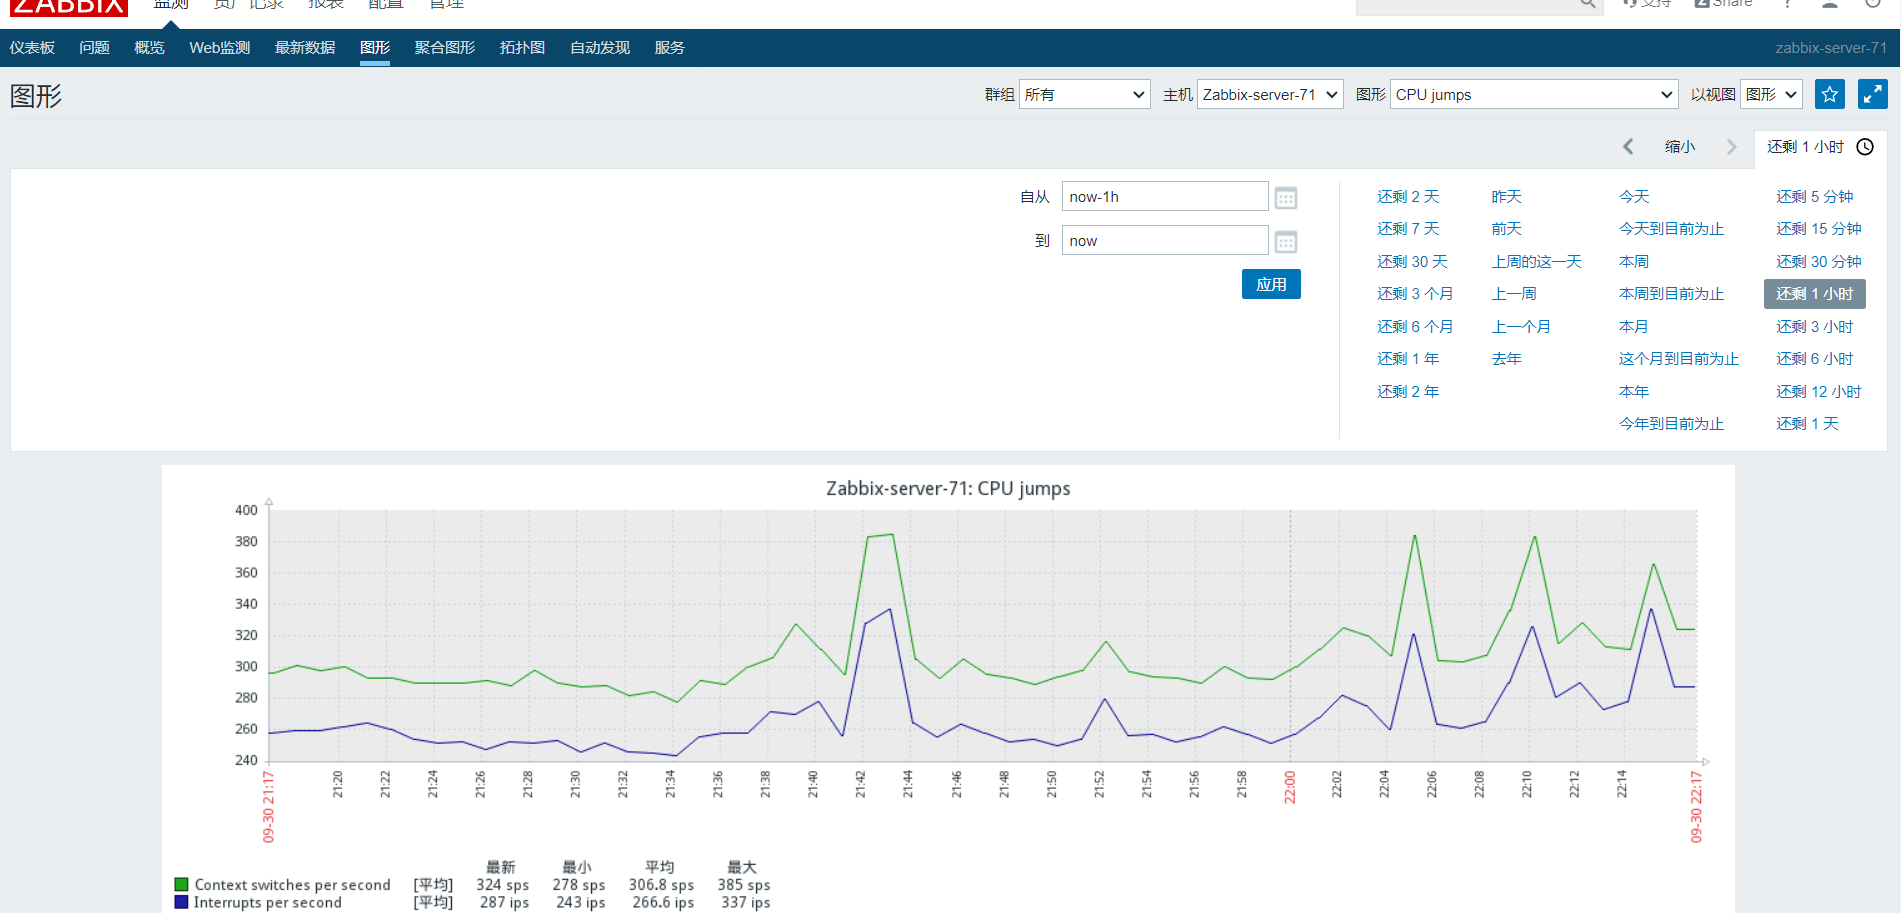Image resolution: width=1901 pixels, height=913 pixels.
Task: Toggle the 还剩 1 小时 time selector tab
Action: 1820,147
